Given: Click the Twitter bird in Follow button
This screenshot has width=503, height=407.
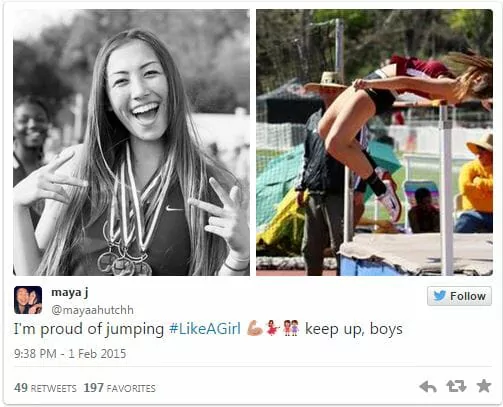Looking at the screenshot, I should 440,296.
